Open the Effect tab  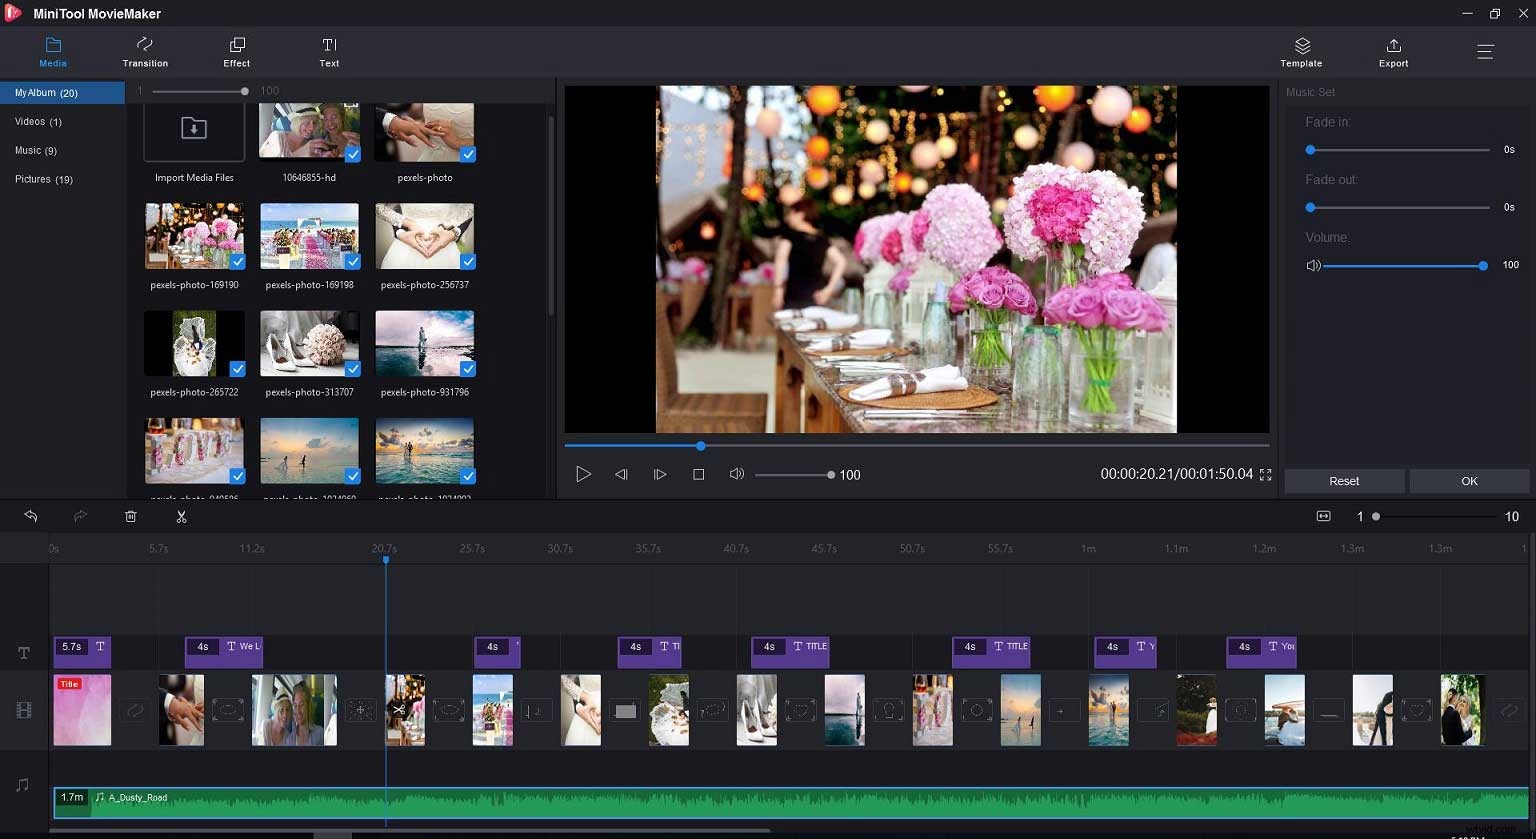236,51
